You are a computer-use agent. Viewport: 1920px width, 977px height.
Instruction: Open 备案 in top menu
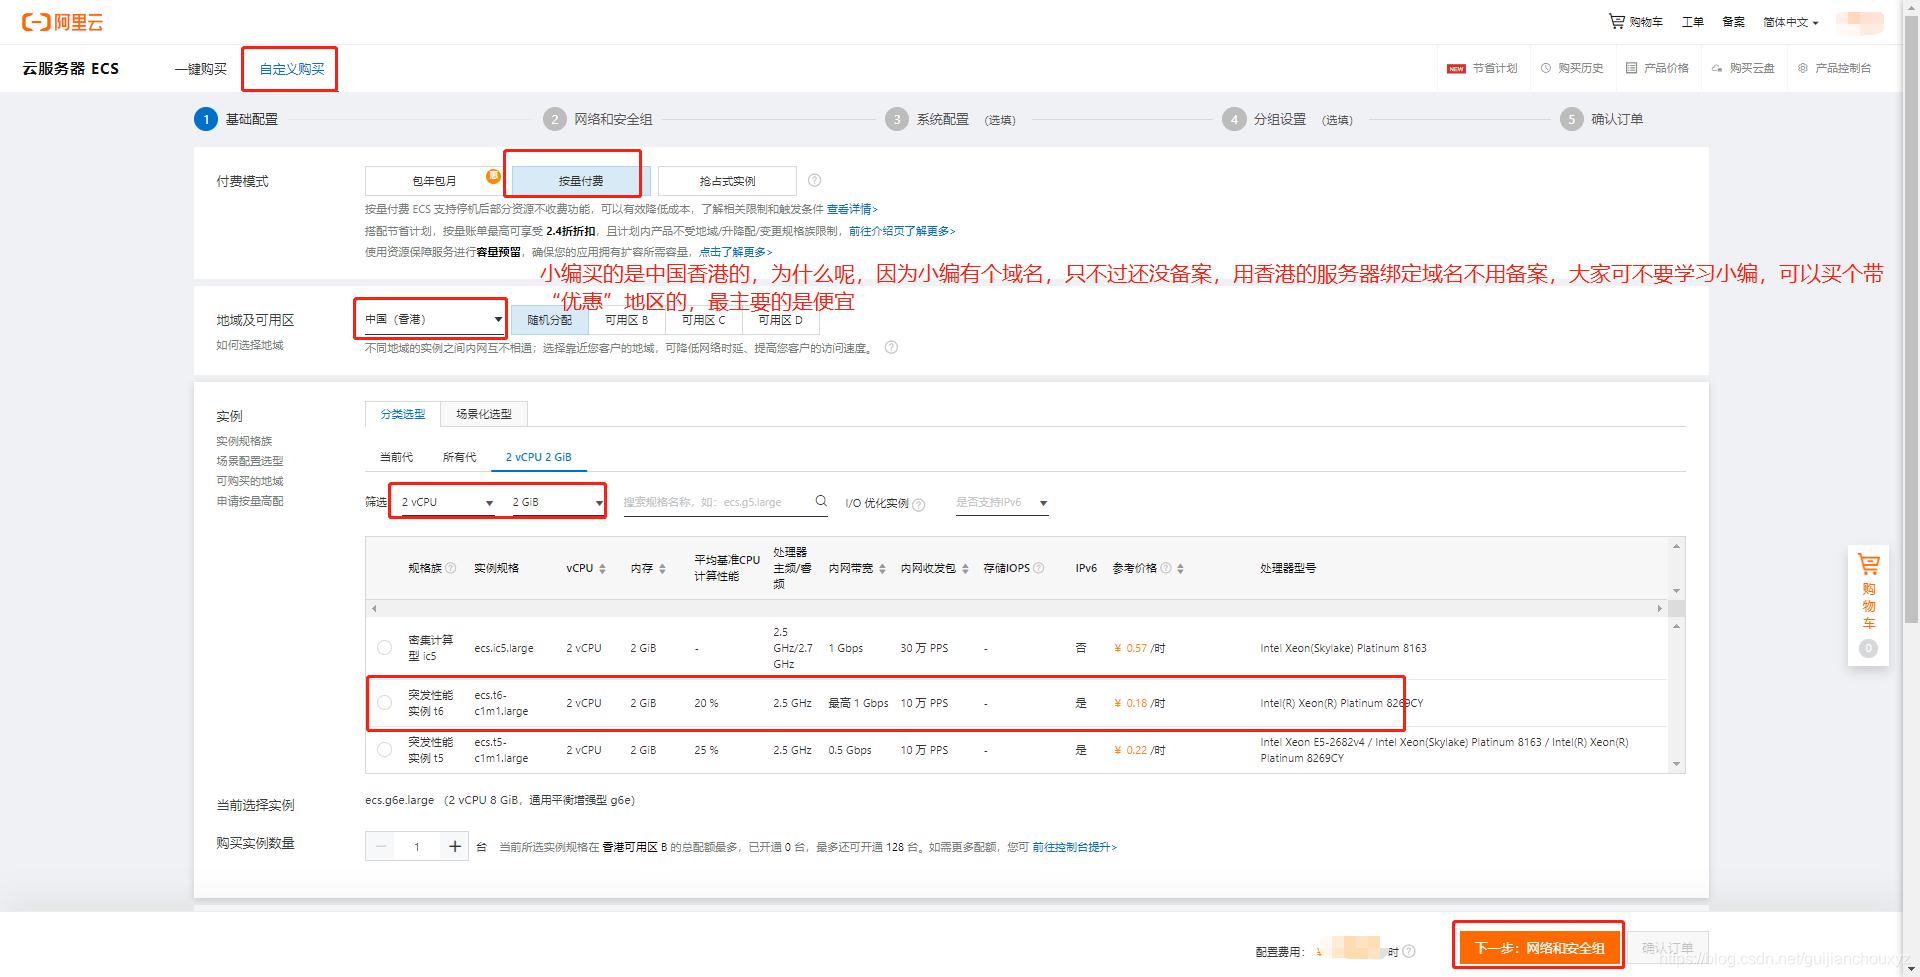1733,22
